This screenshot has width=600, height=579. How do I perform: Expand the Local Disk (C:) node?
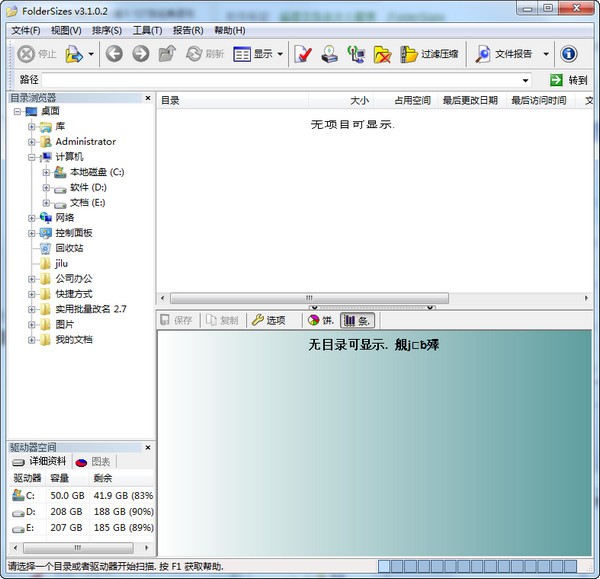click(46, 172)
